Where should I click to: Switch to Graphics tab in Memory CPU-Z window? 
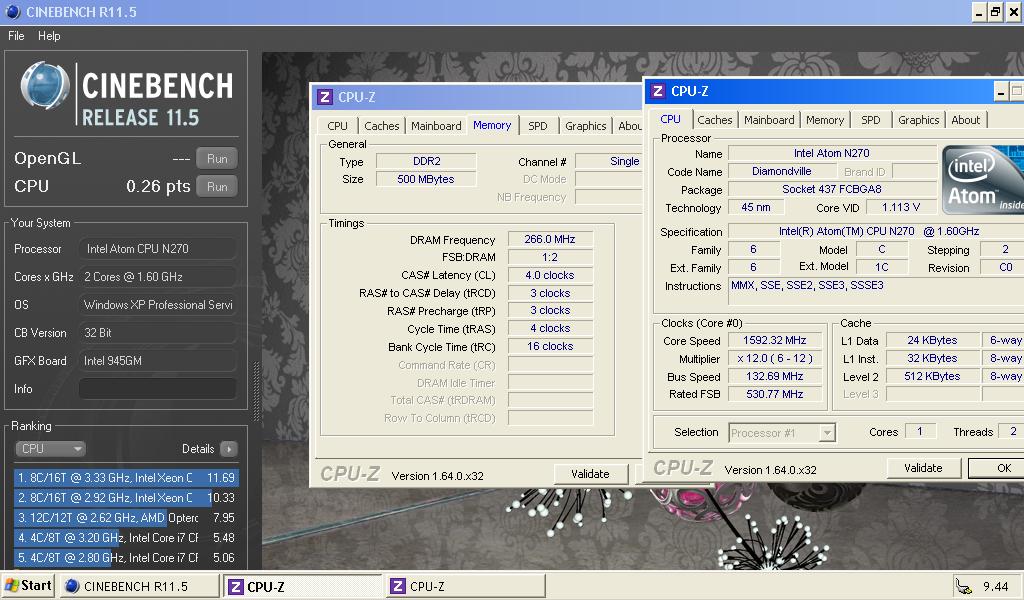coord(585,126)
